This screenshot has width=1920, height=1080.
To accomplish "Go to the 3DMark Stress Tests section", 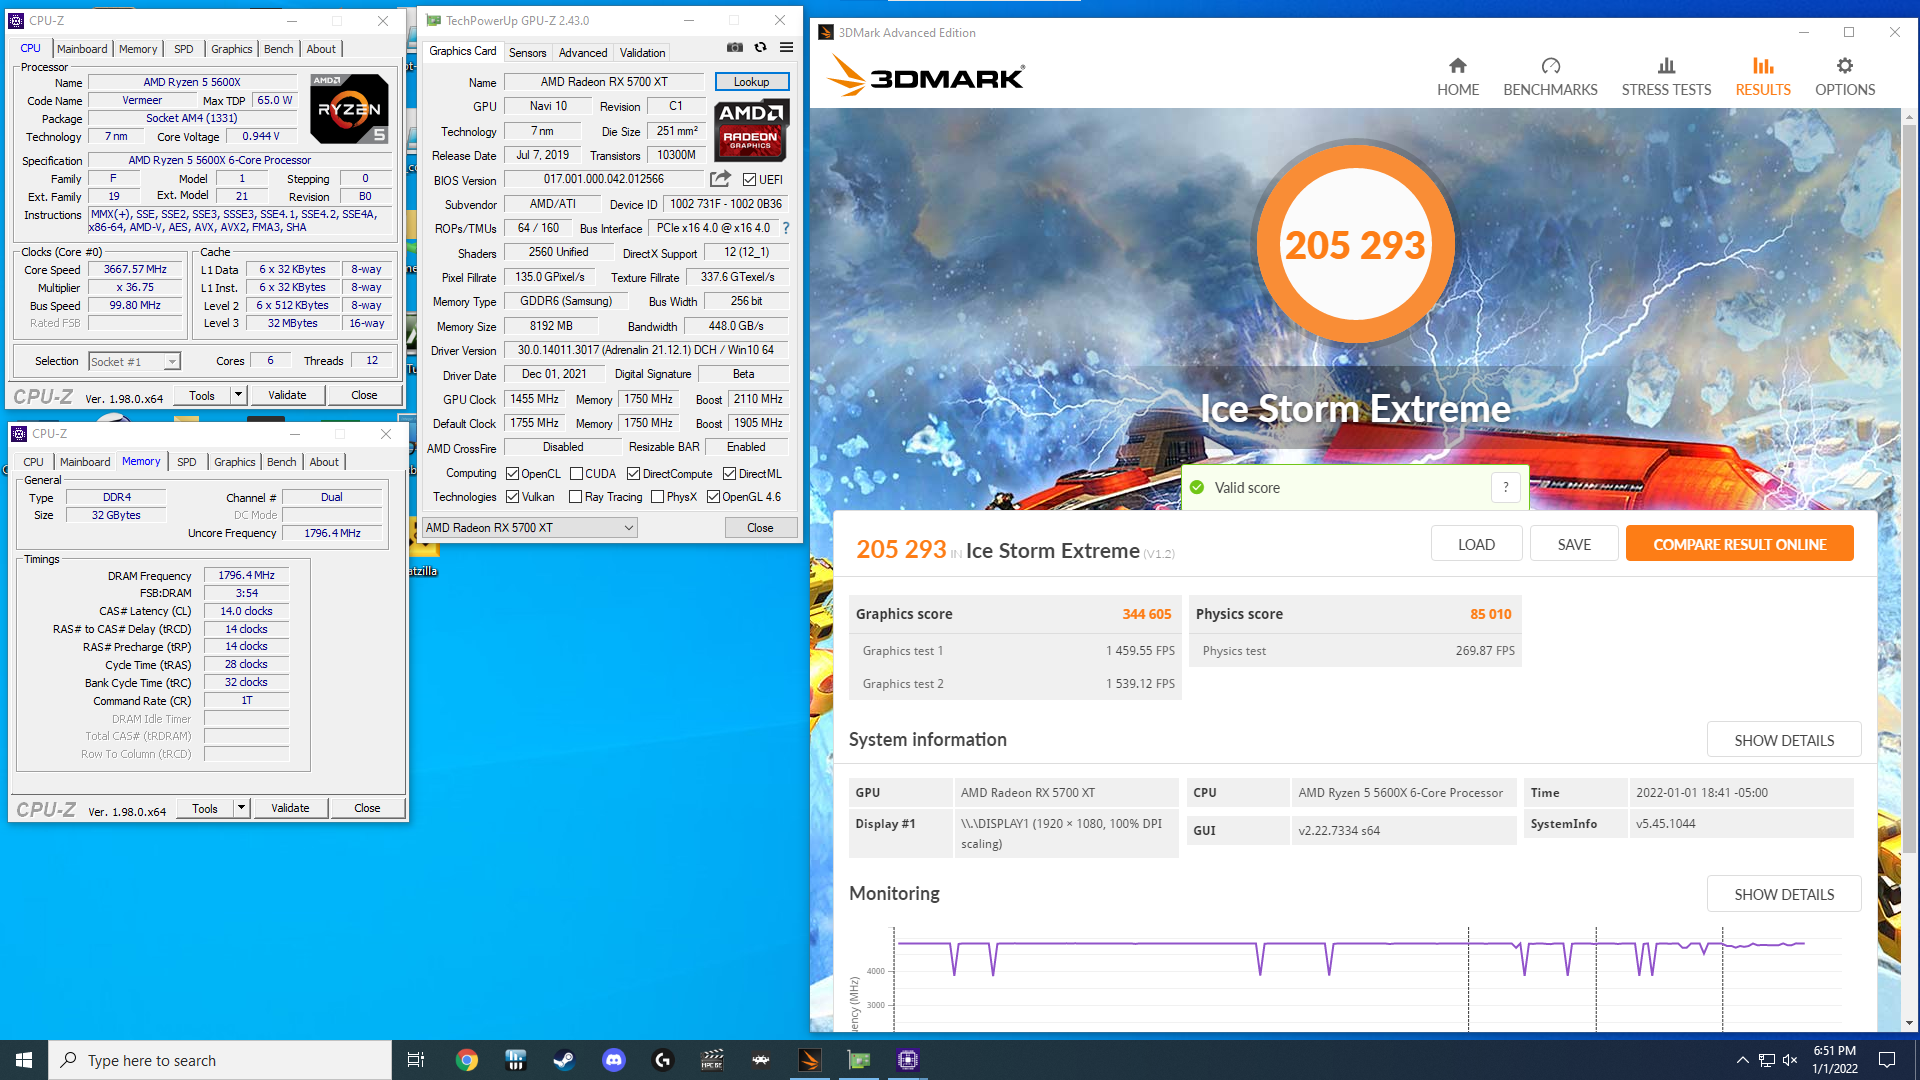I will (1666, 77).
